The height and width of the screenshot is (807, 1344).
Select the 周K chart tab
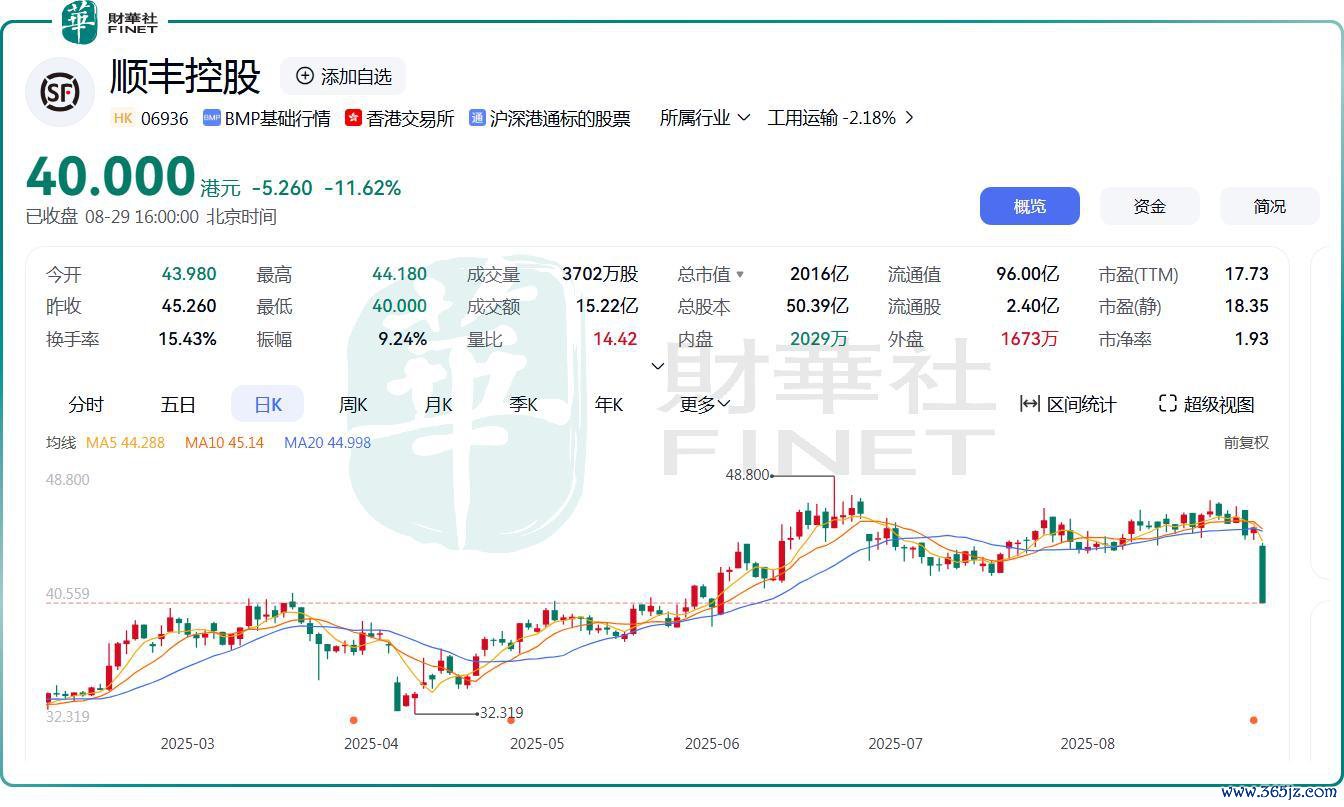(353, 404)
